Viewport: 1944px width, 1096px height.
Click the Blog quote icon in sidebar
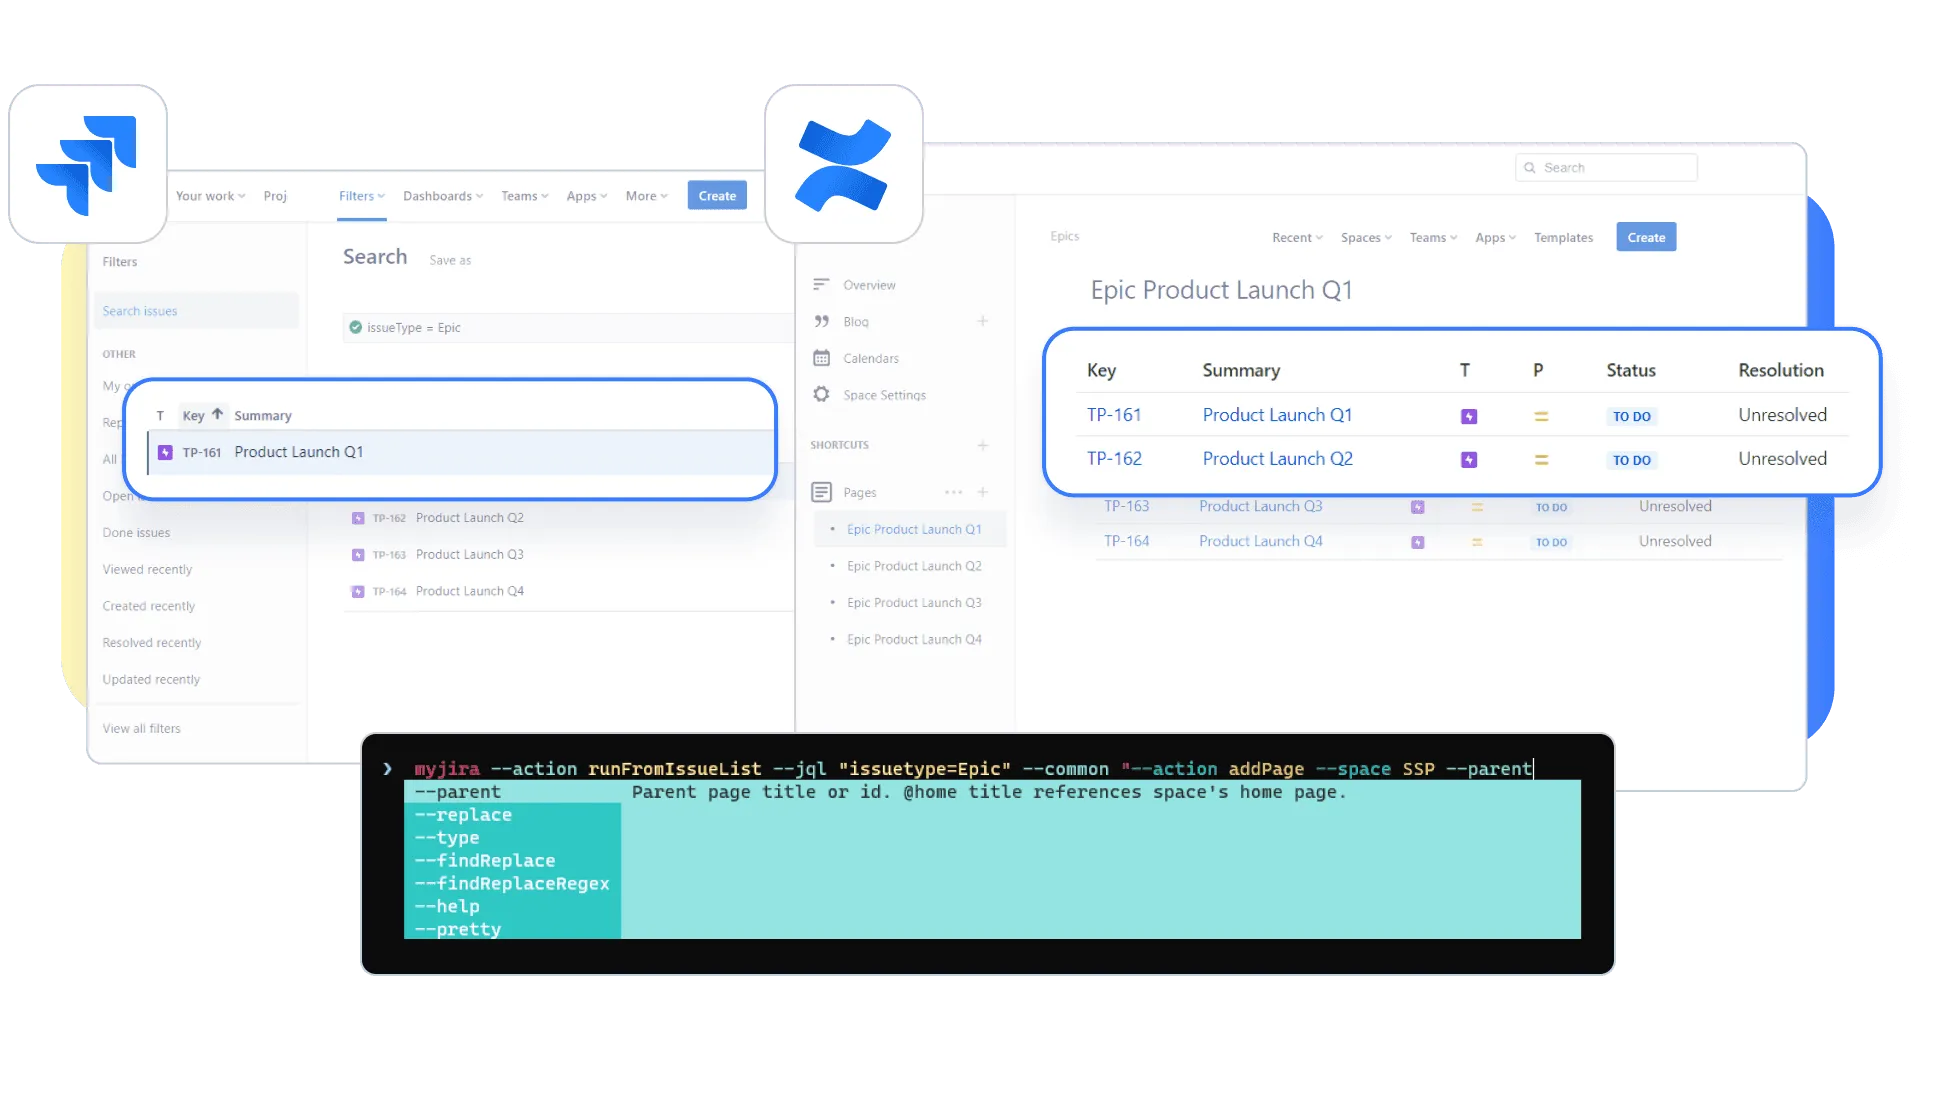point(821,321)
